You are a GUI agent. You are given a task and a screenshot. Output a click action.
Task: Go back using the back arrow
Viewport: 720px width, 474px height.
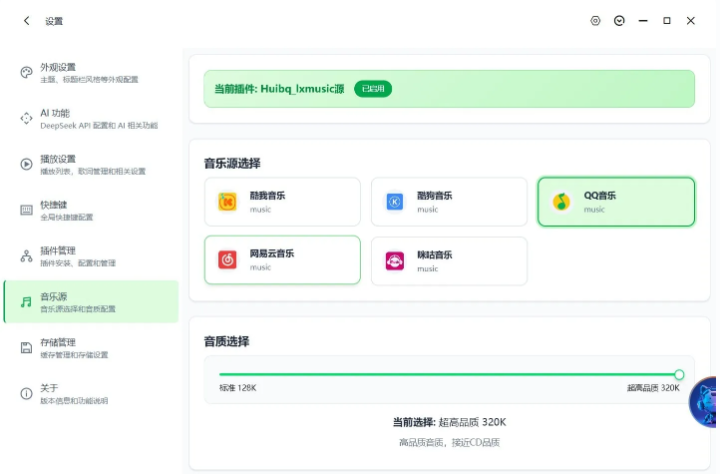27,21
